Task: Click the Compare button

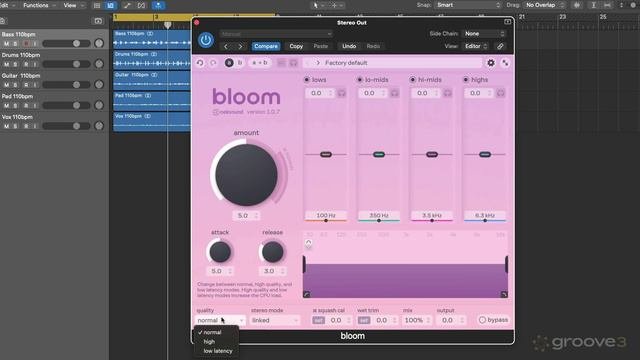Action: pos(266,46)
